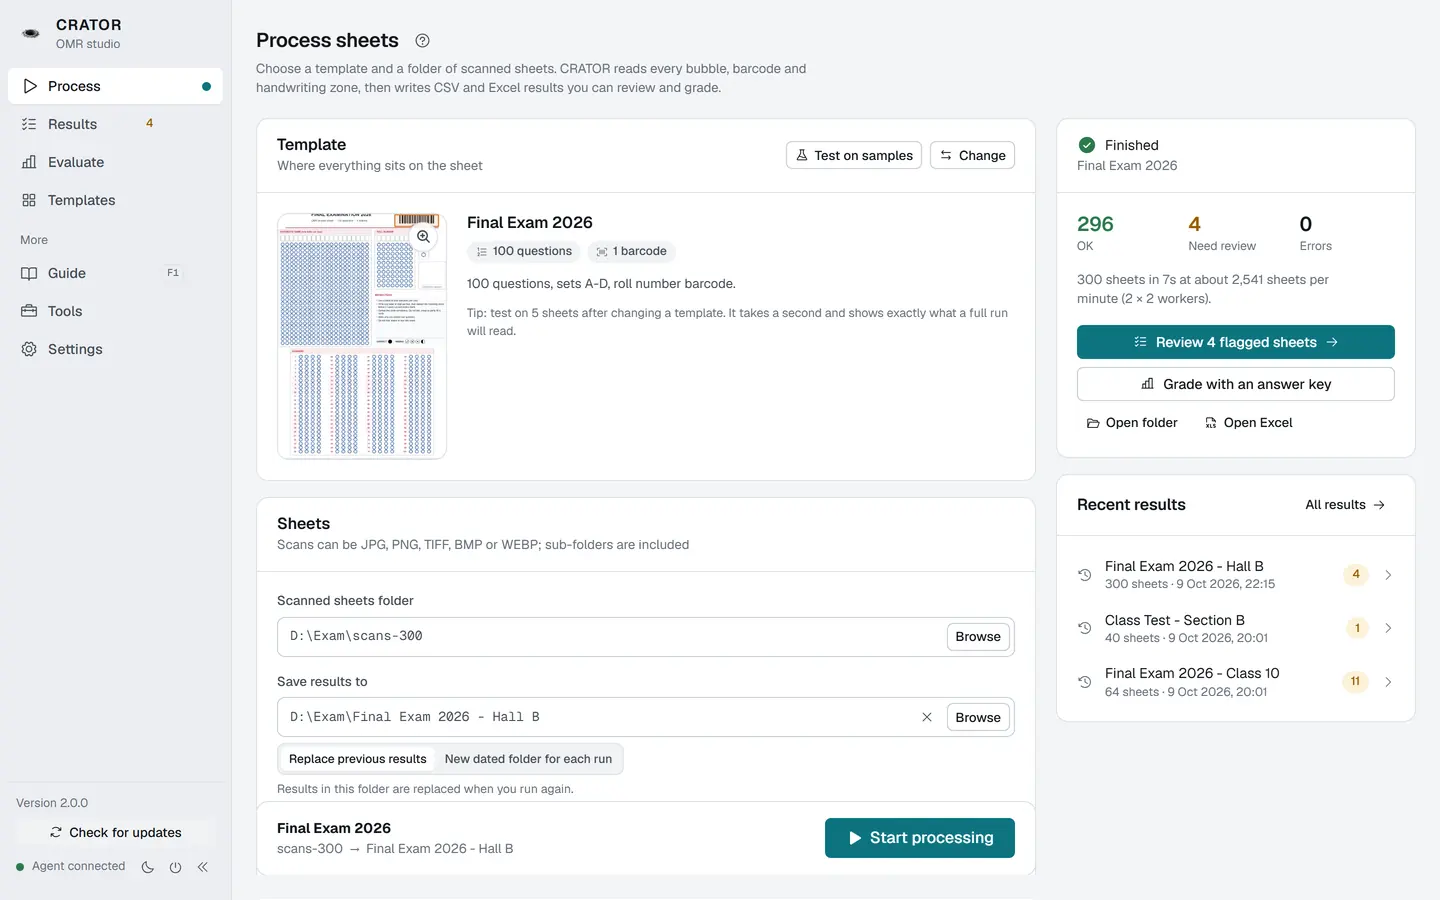
Task: Open the Final Exam 2026 - Hall B result chevron
Action: tap(1388, 575)
